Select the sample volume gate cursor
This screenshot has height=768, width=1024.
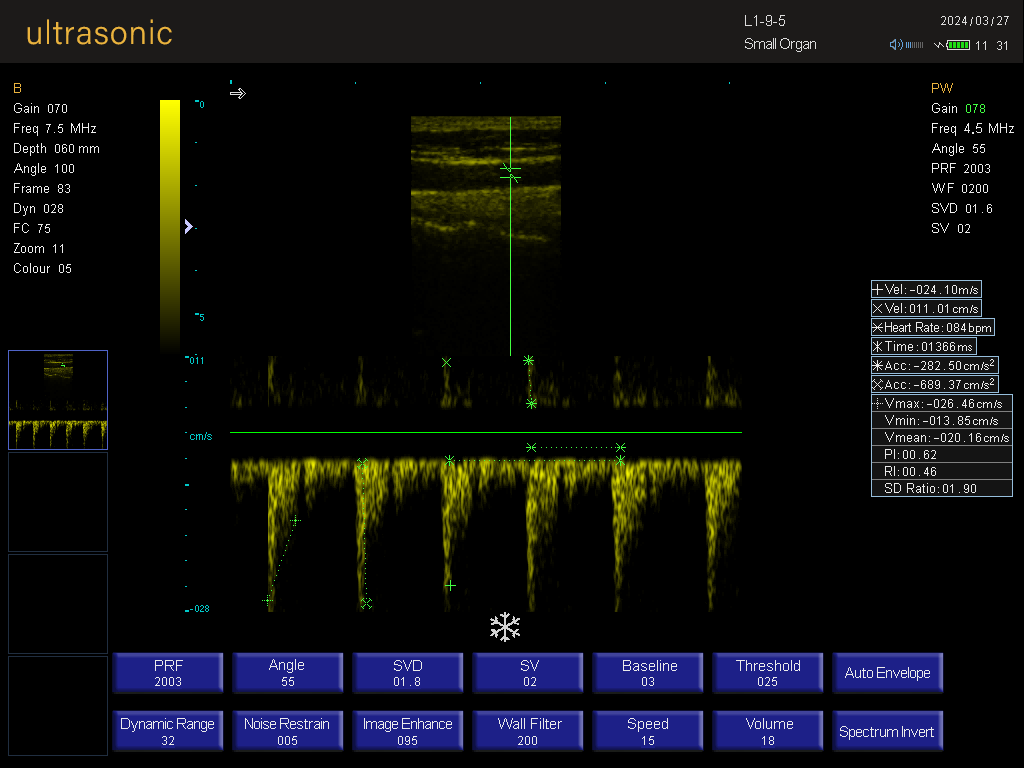pos(510,172)
